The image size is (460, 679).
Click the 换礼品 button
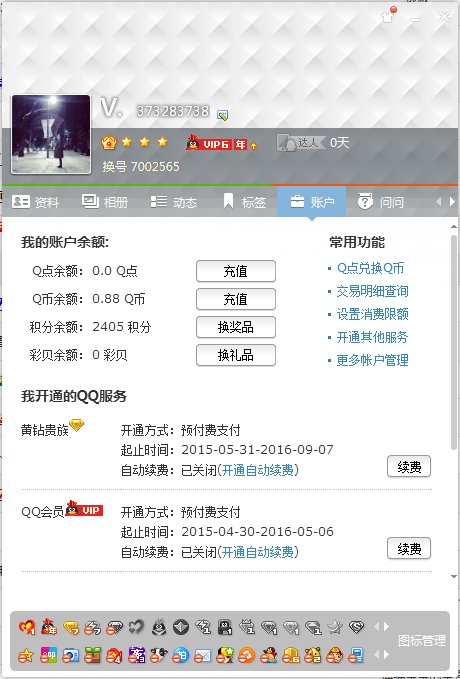coord(236,356)
